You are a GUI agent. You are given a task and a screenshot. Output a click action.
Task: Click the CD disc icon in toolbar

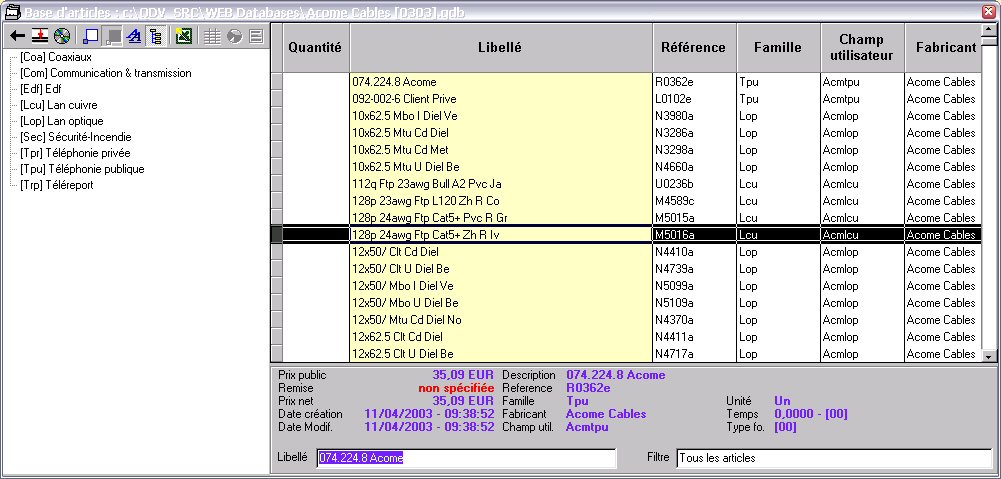pyautogui.click(x=62, y=37)
